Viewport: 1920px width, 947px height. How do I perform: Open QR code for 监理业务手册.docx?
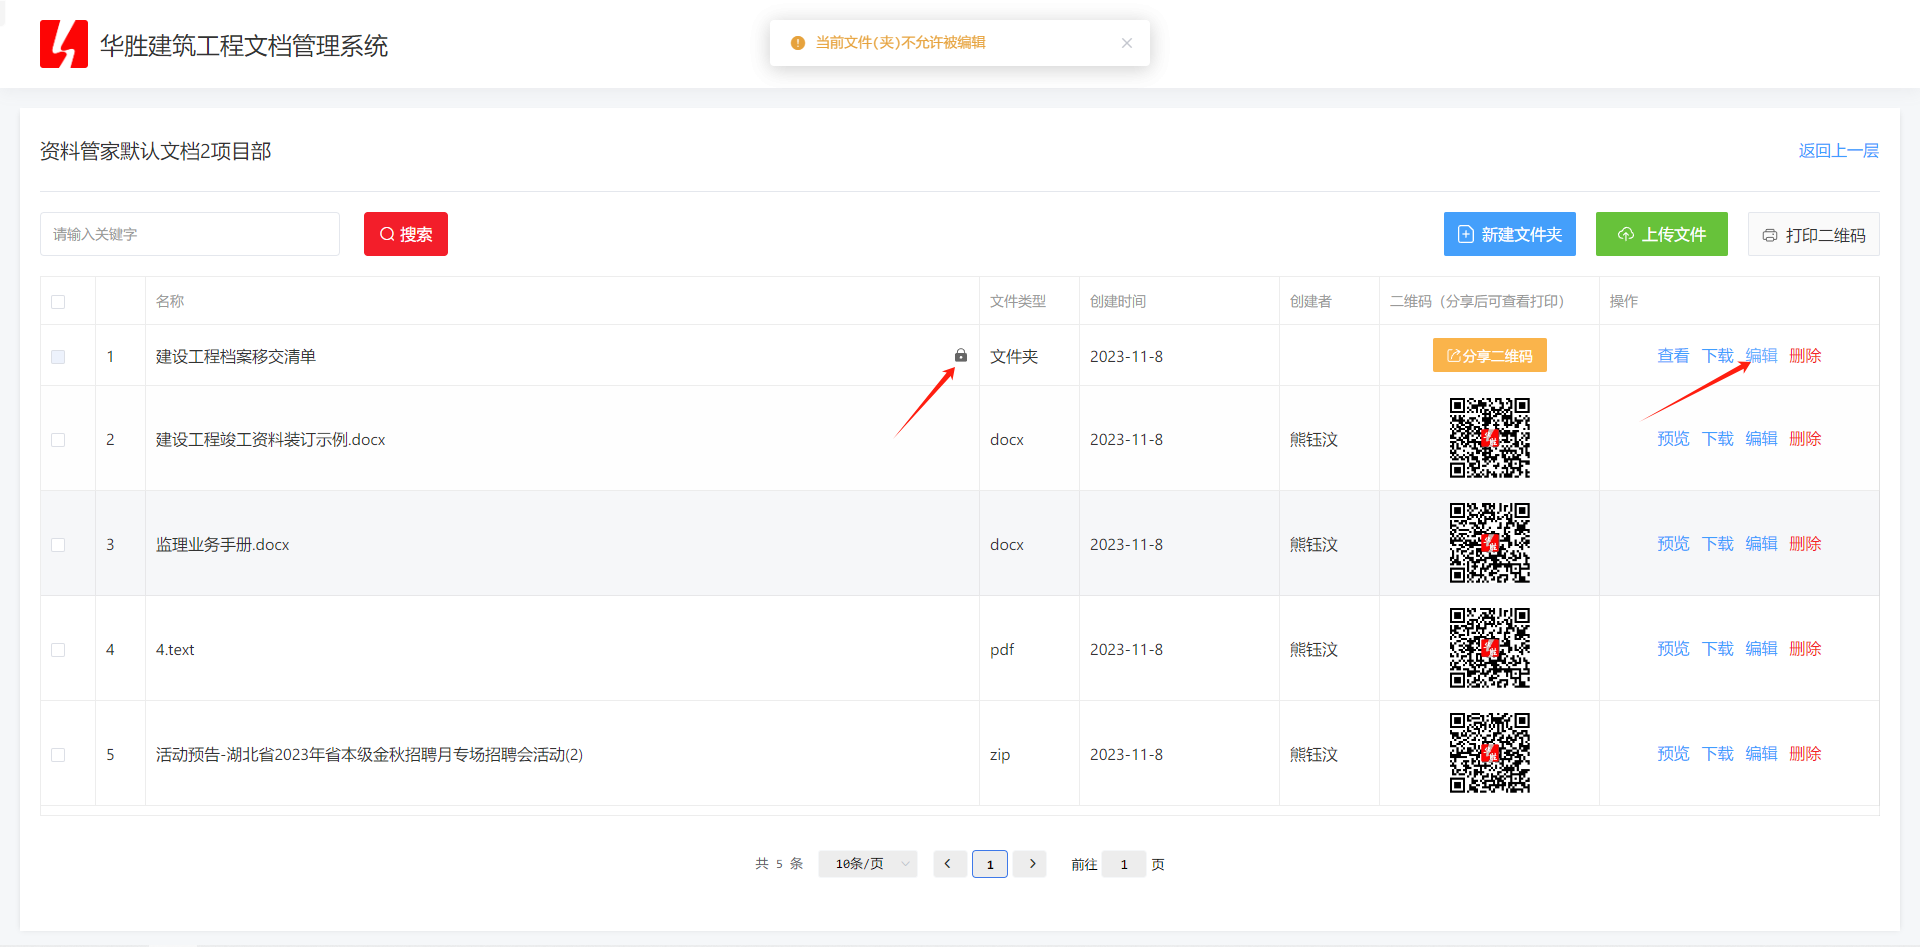(1490, 543)
